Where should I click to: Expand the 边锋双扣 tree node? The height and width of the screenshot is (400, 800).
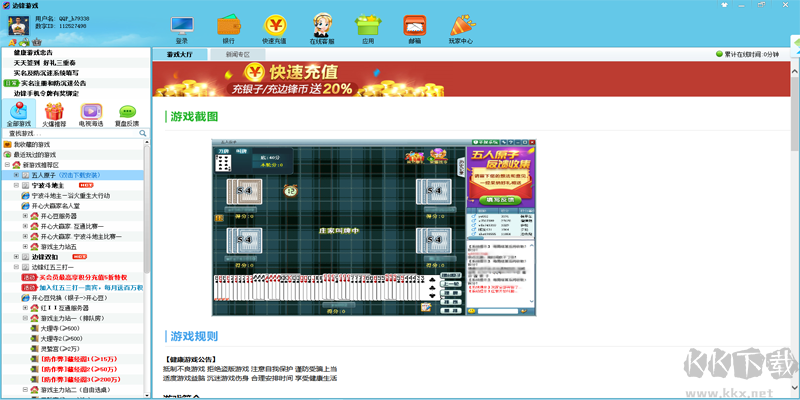(16, 257)
